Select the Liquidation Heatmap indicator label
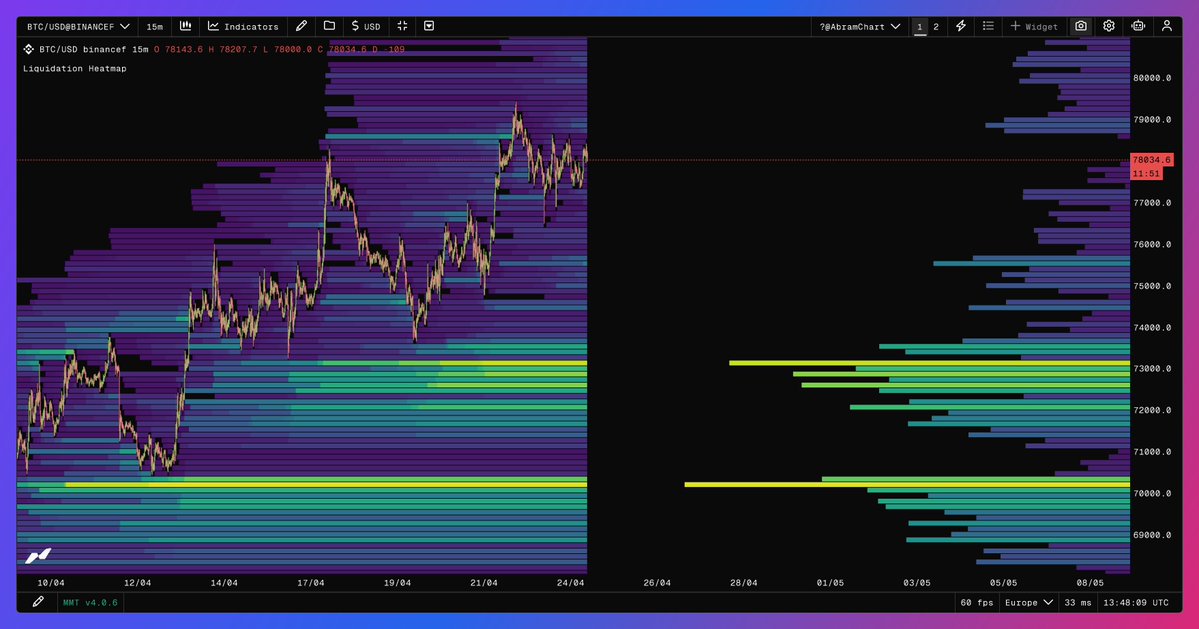Viewport: 1199px width, 629px height. [x=75, y=69]
